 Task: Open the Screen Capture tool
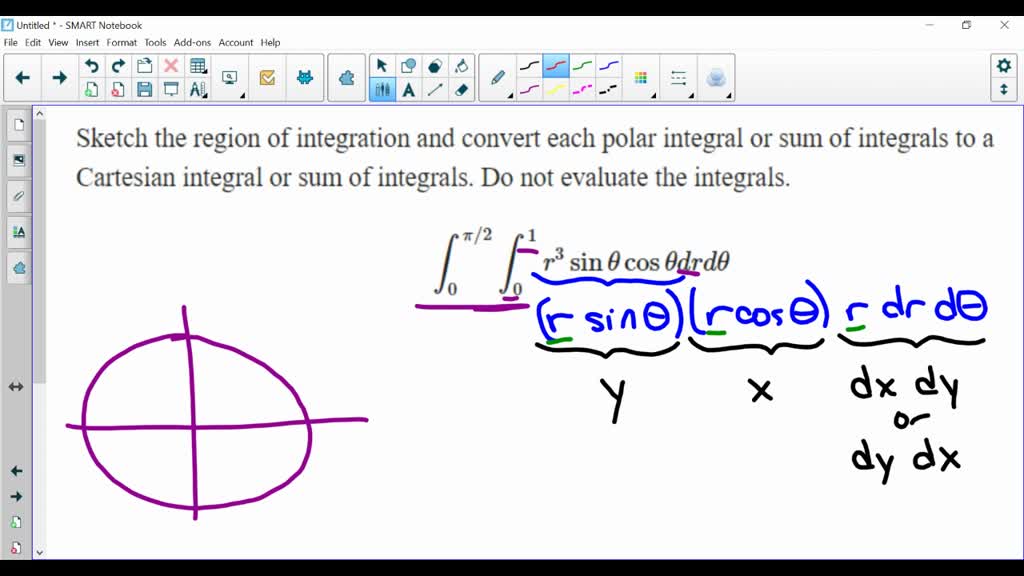click(228, 76)
